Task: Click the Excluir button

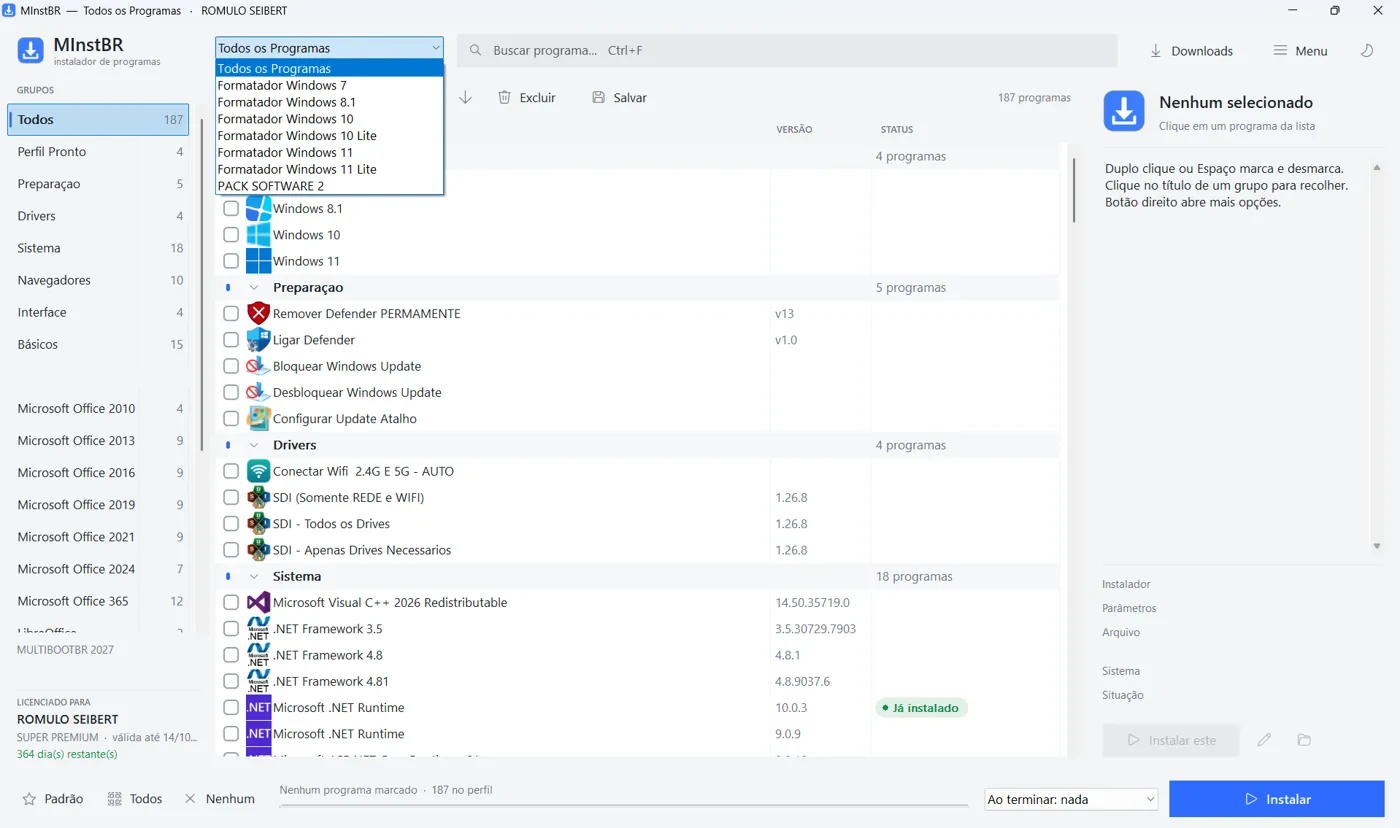Action: click(x=526, y=98)
